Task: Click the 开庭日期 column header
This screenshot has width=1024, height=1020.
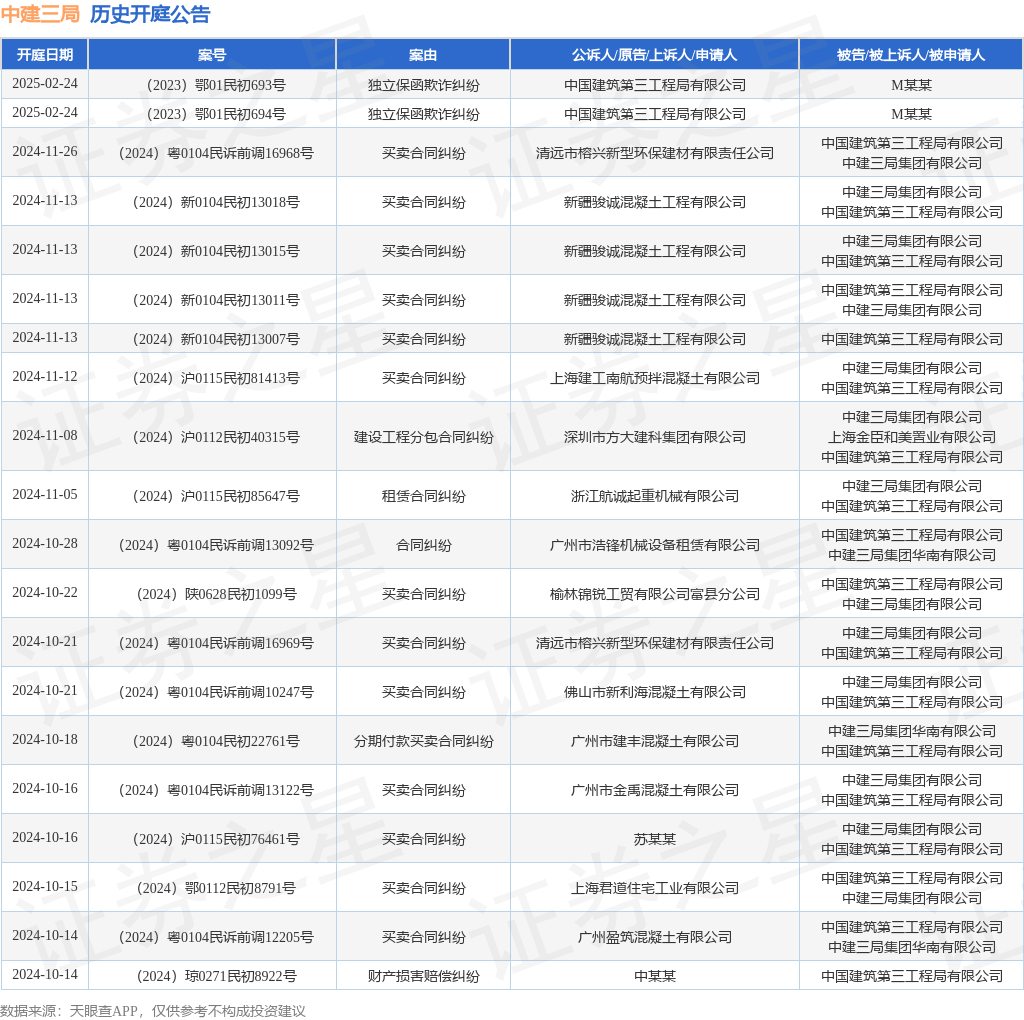Action: [x=44, y=55]
